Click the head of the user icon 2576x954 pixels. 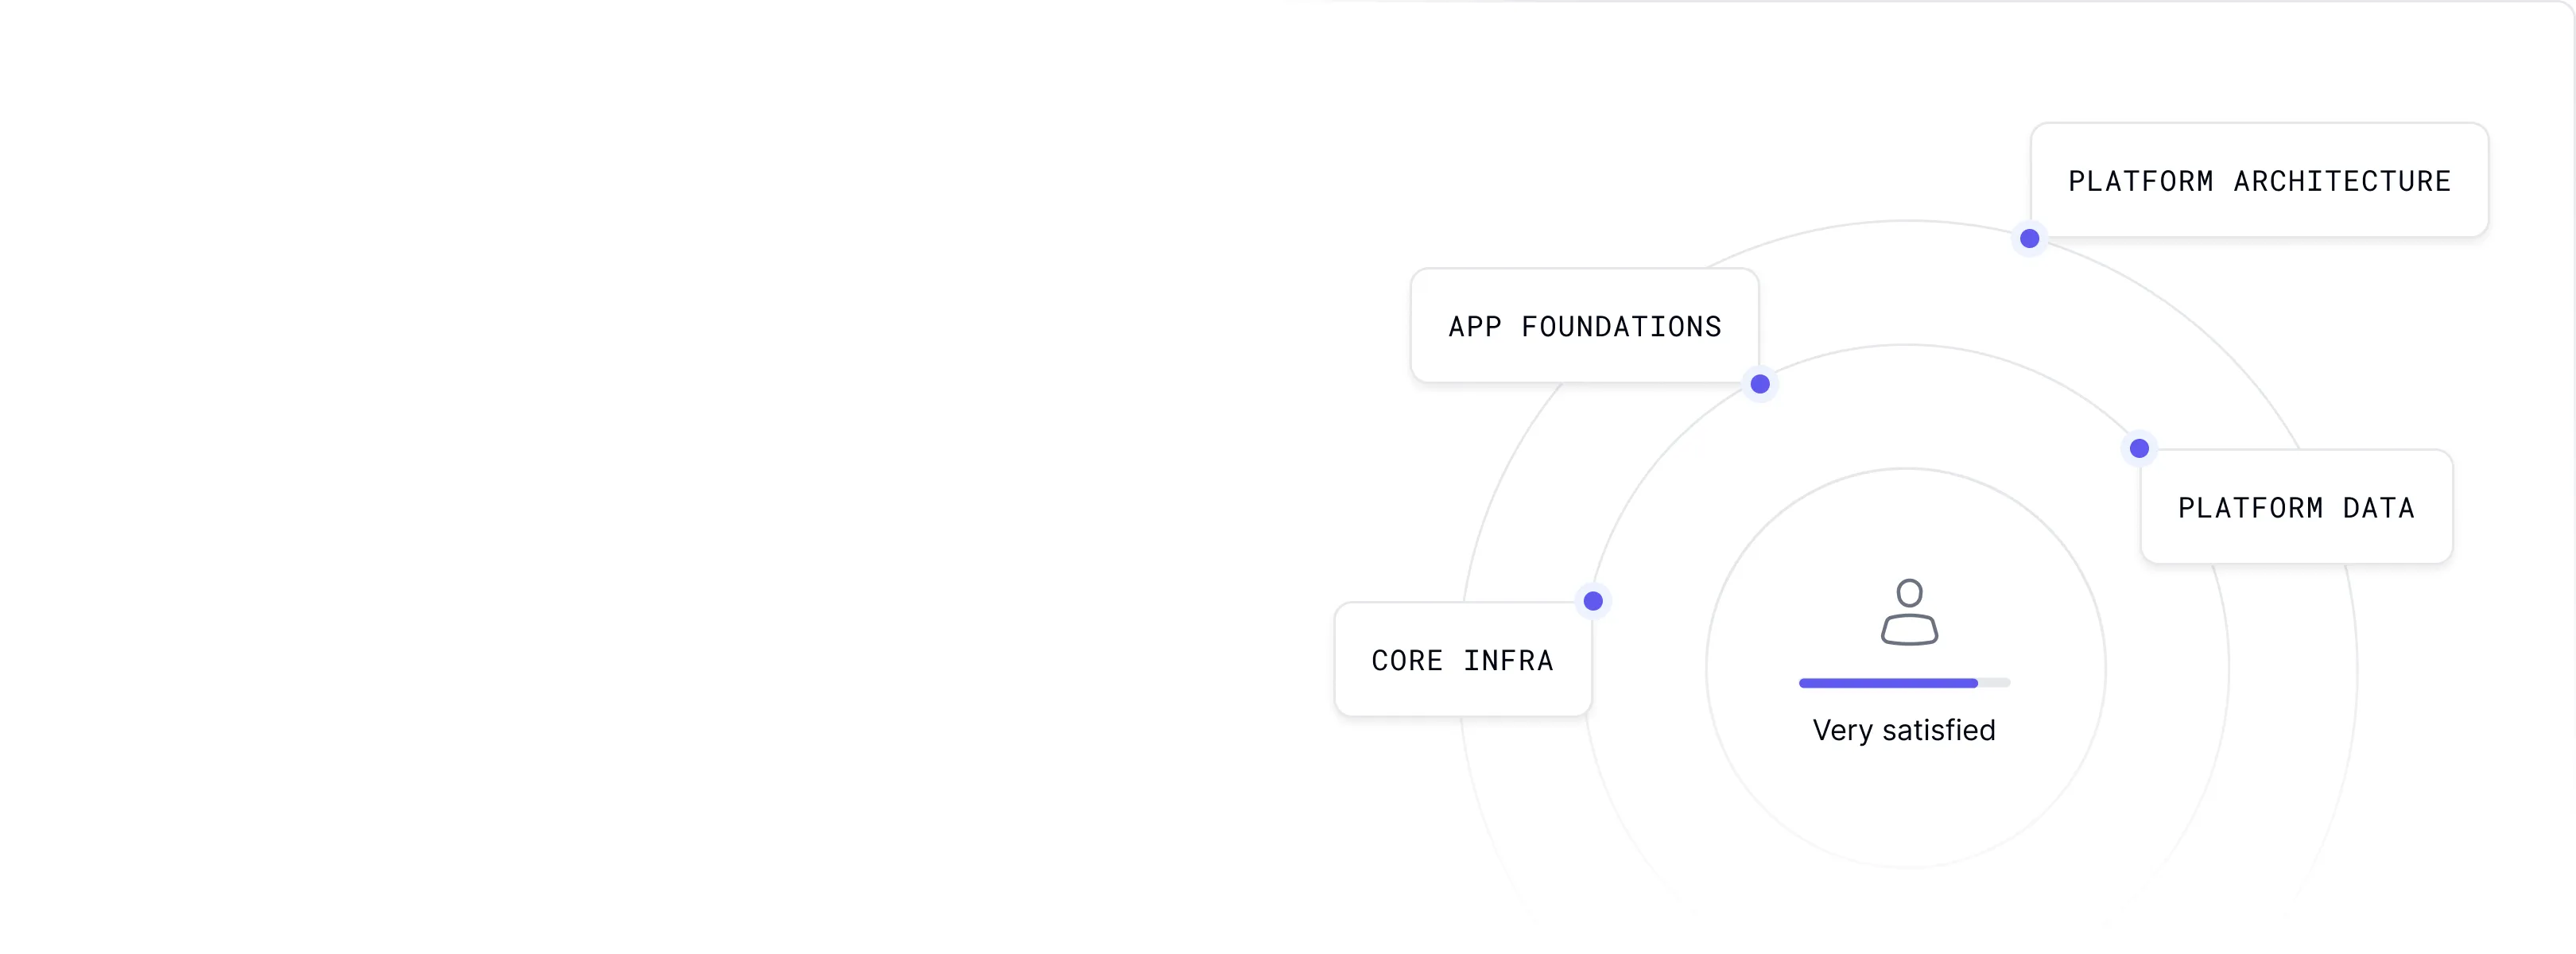click(x=1909, y=593)
